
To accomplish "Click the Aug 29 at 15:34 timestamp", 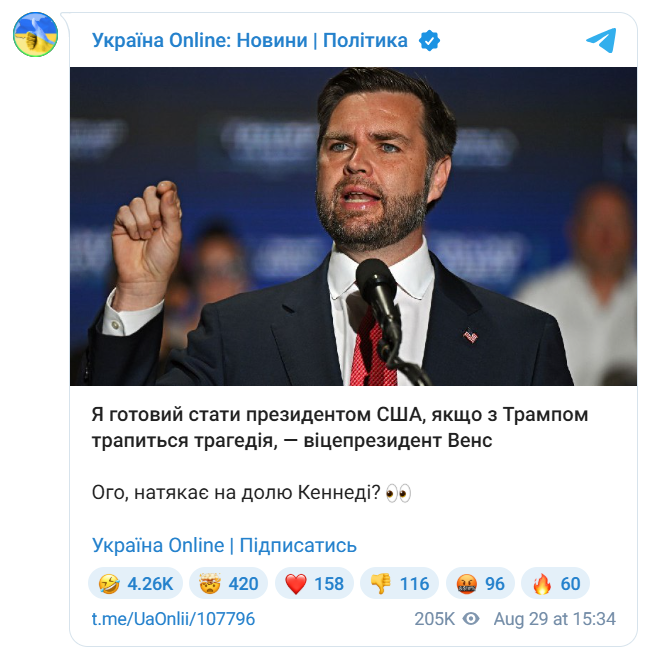I will (x=556, y=619).
